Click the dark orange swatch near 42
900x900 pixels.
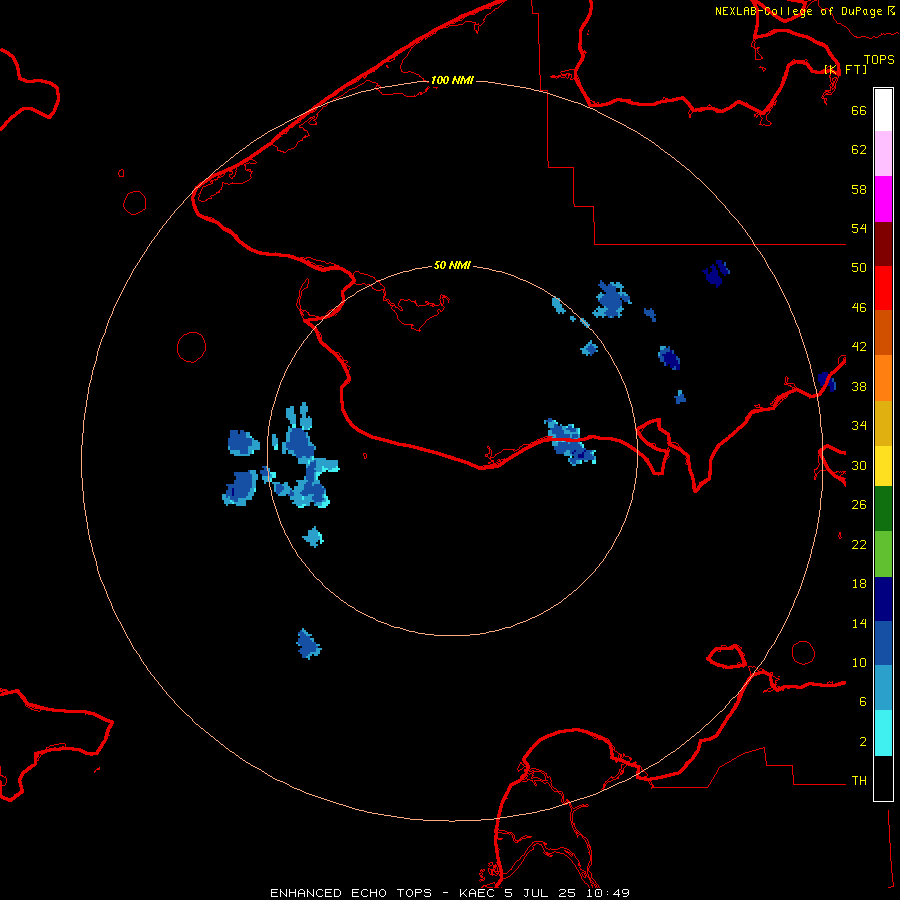(x=883, y=333)
